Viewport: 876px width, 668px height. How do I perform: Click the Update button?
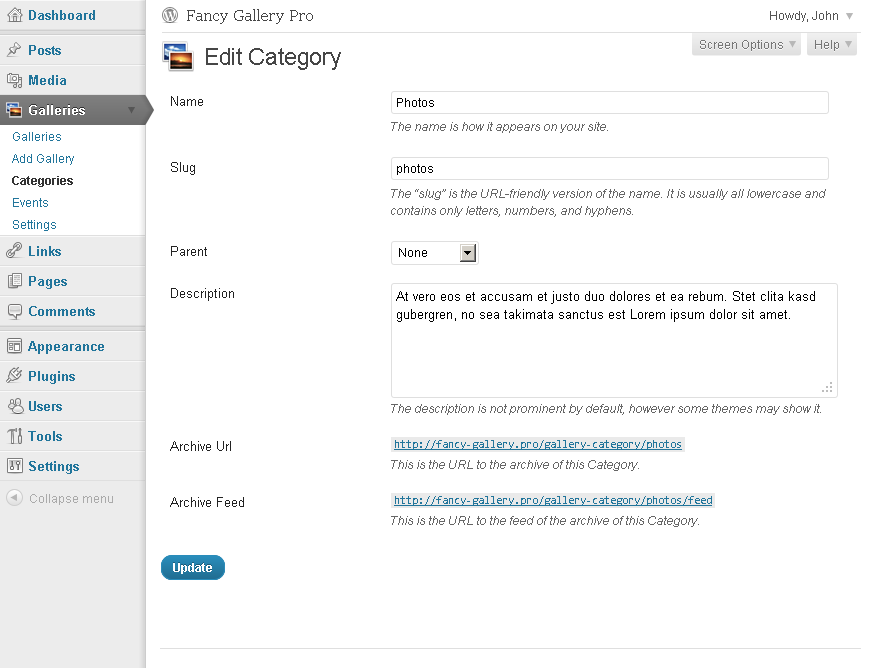tap(193, 567)
